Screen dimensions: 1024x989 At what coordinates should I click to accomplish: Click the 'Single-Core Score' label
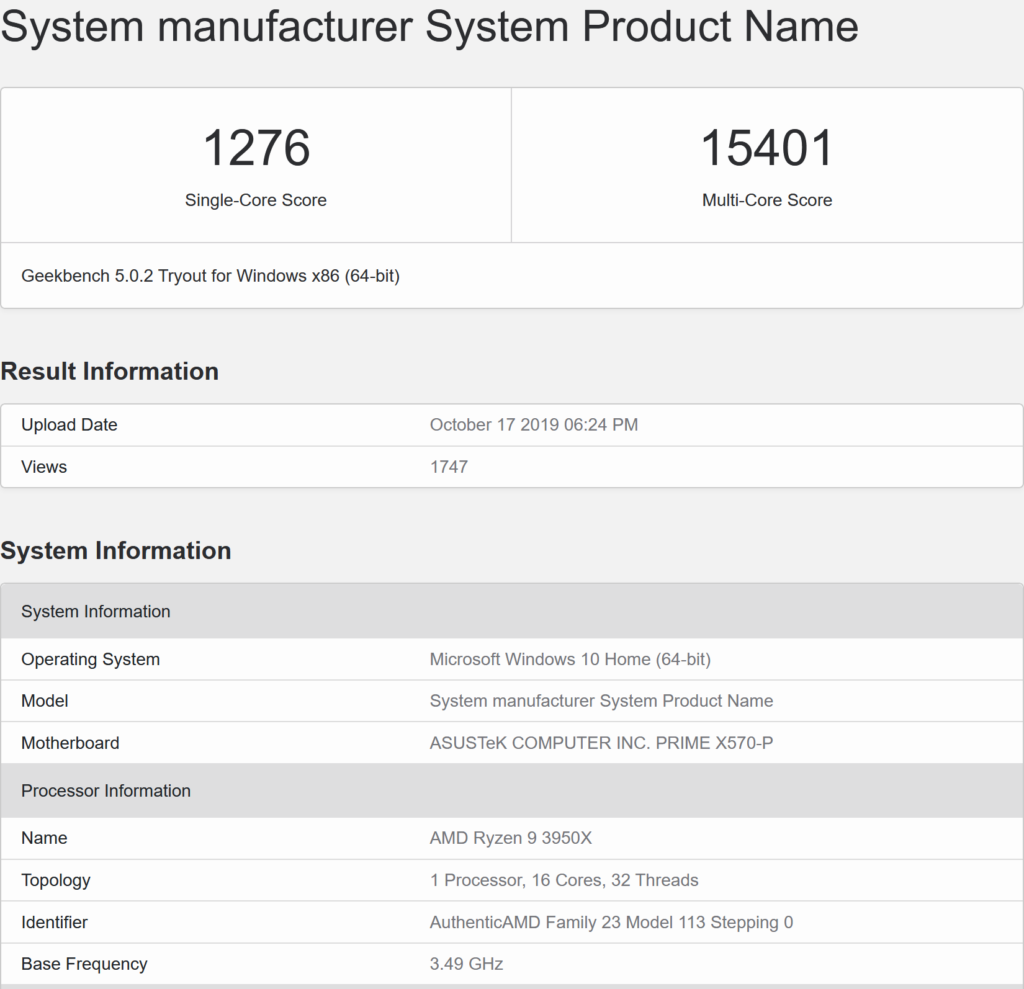click(x=255, y=200)
